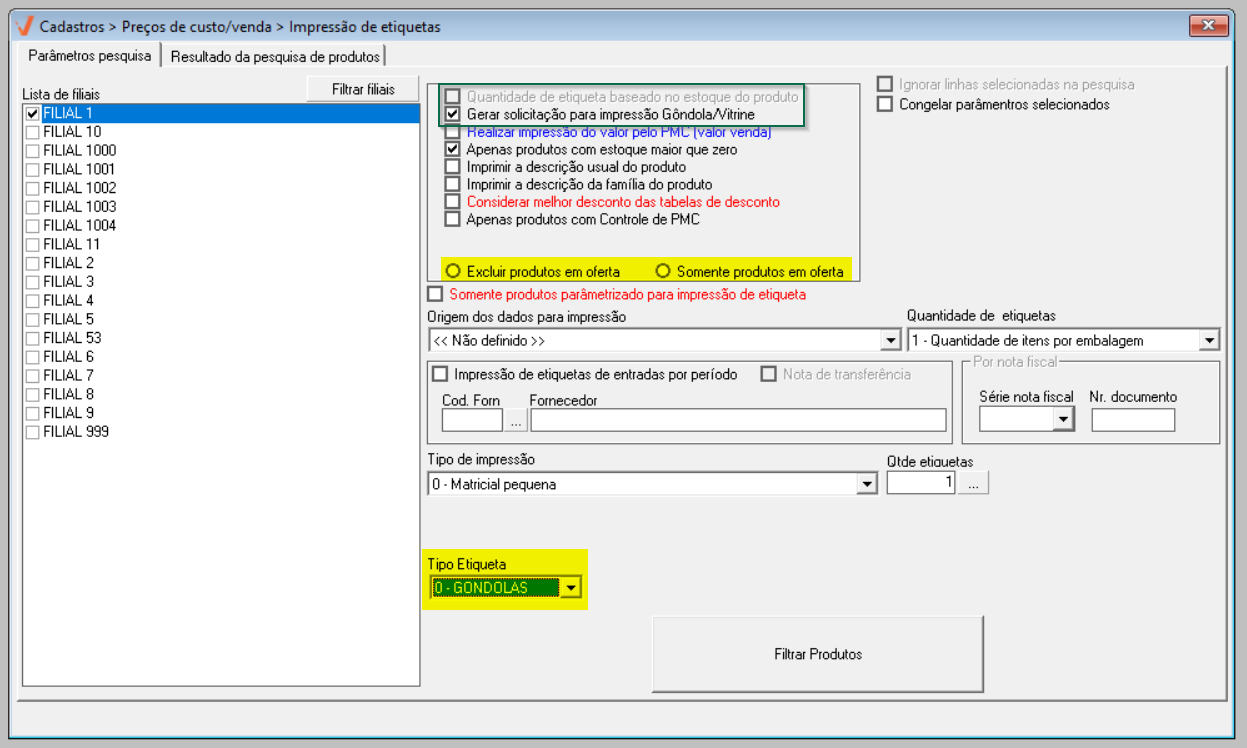
Task: Check the FILIAL 8 checkbox
Action: 33,395
